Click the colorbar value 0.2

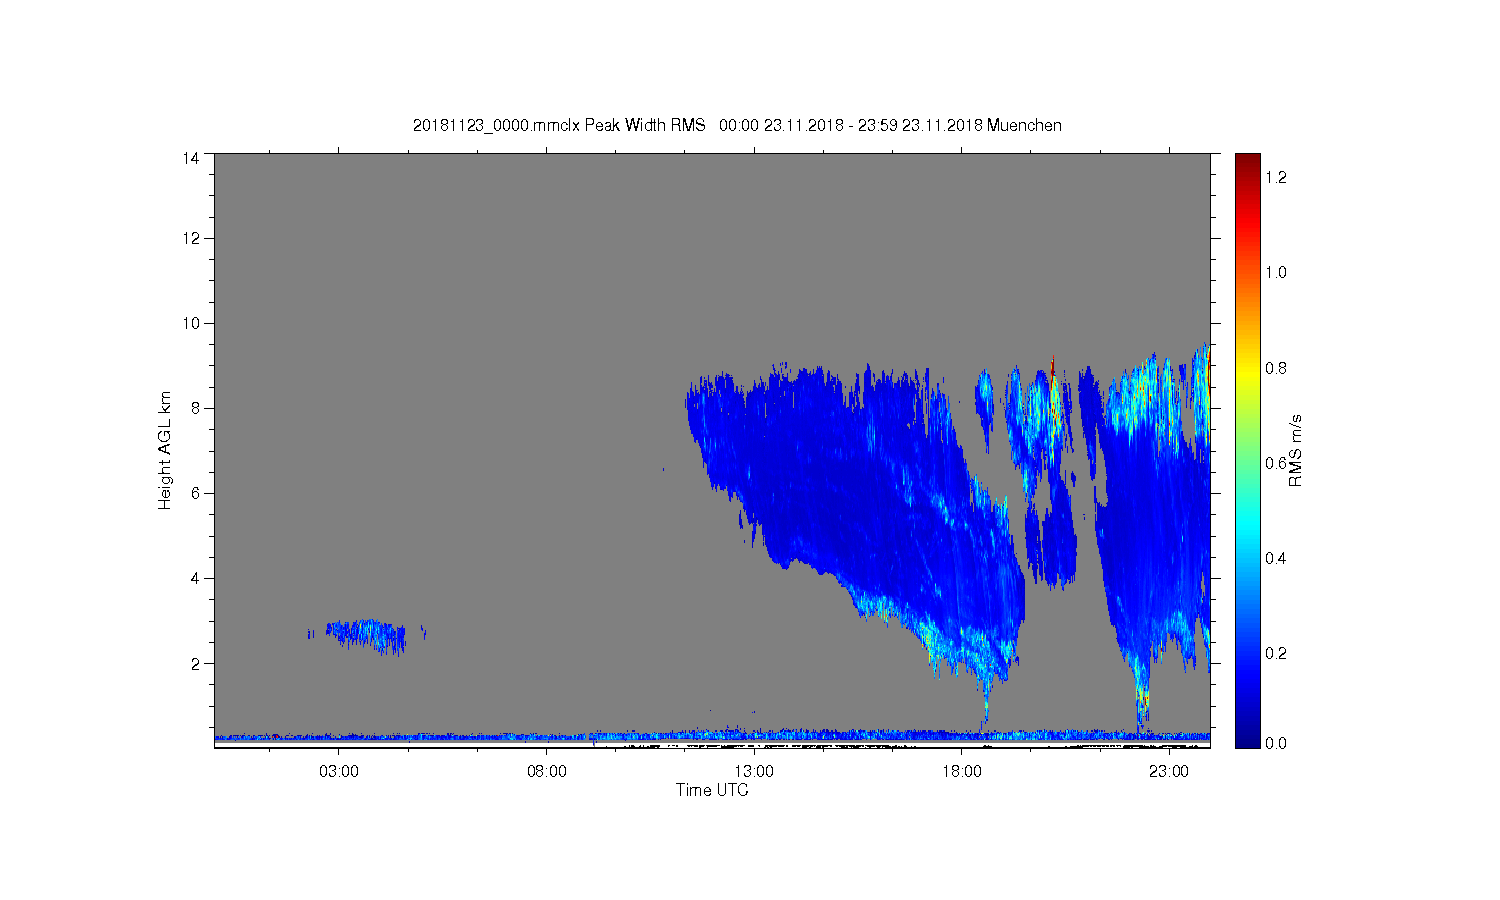point(1276,653)
